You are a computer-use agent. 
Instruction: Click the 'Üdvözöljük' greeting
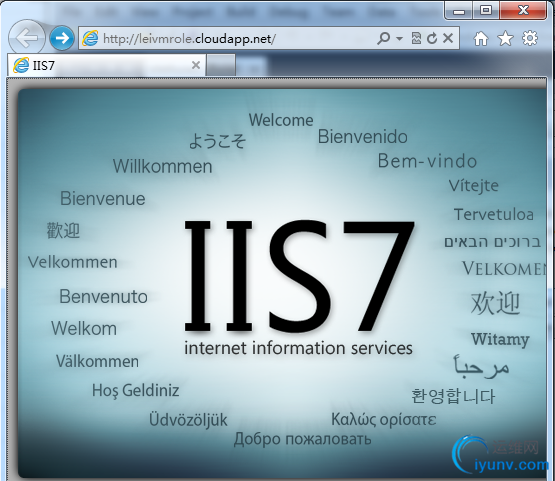pos(188,420)
